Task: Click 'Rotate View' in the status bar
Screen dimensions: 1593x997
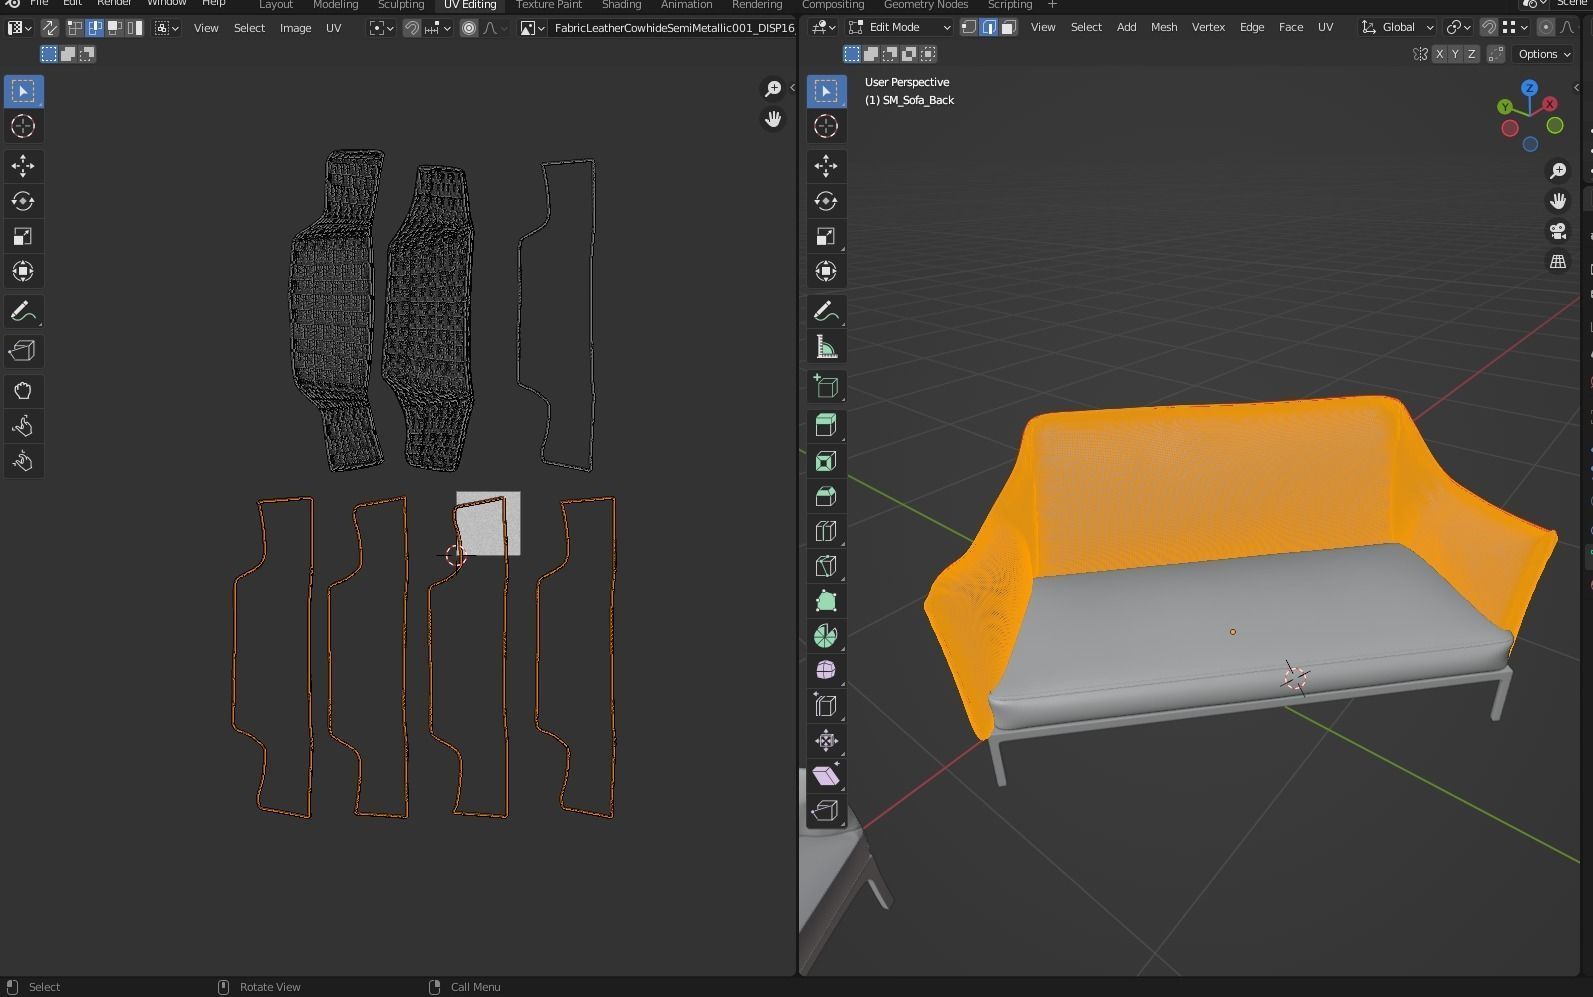Action: point(270,987)
